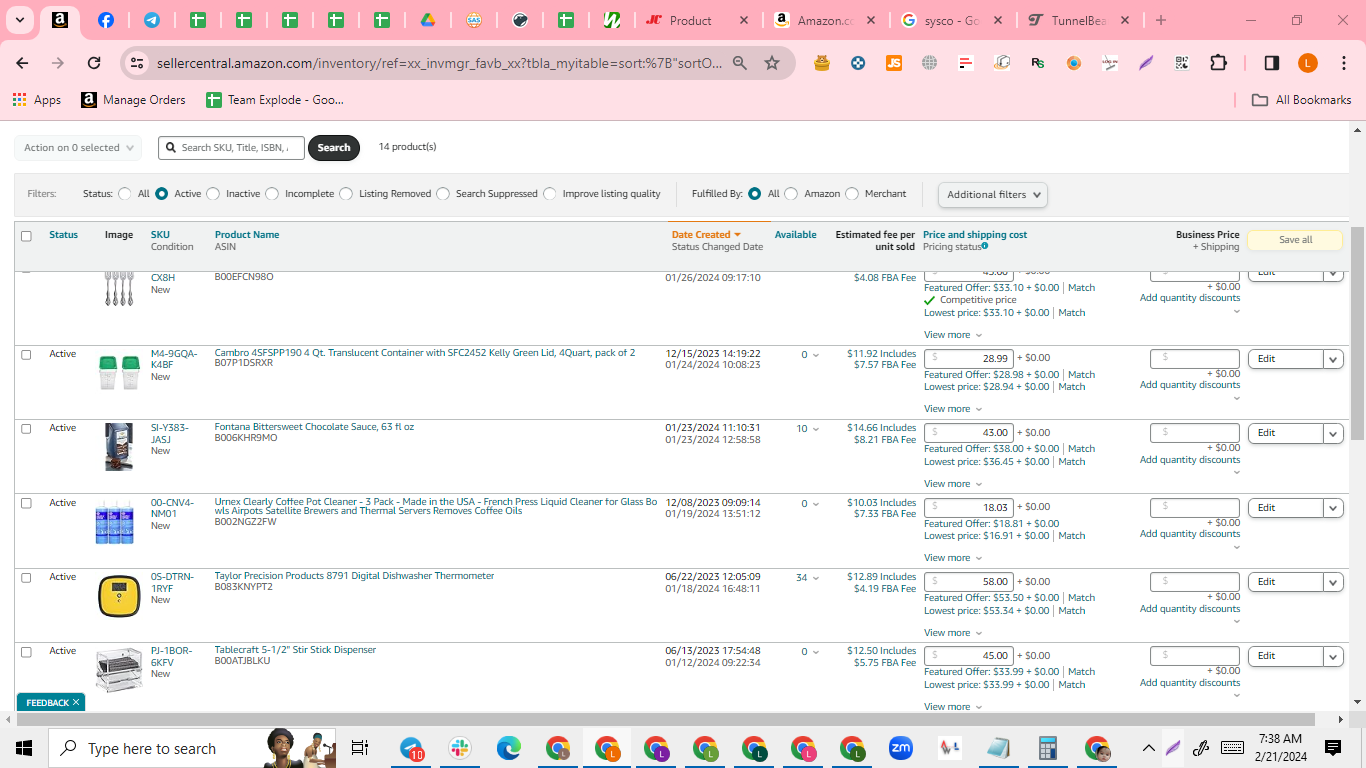Click the JS extension icon
The width and height of the screenshot is (1366, 768).
pyautogui.click(x=894, y=63)
